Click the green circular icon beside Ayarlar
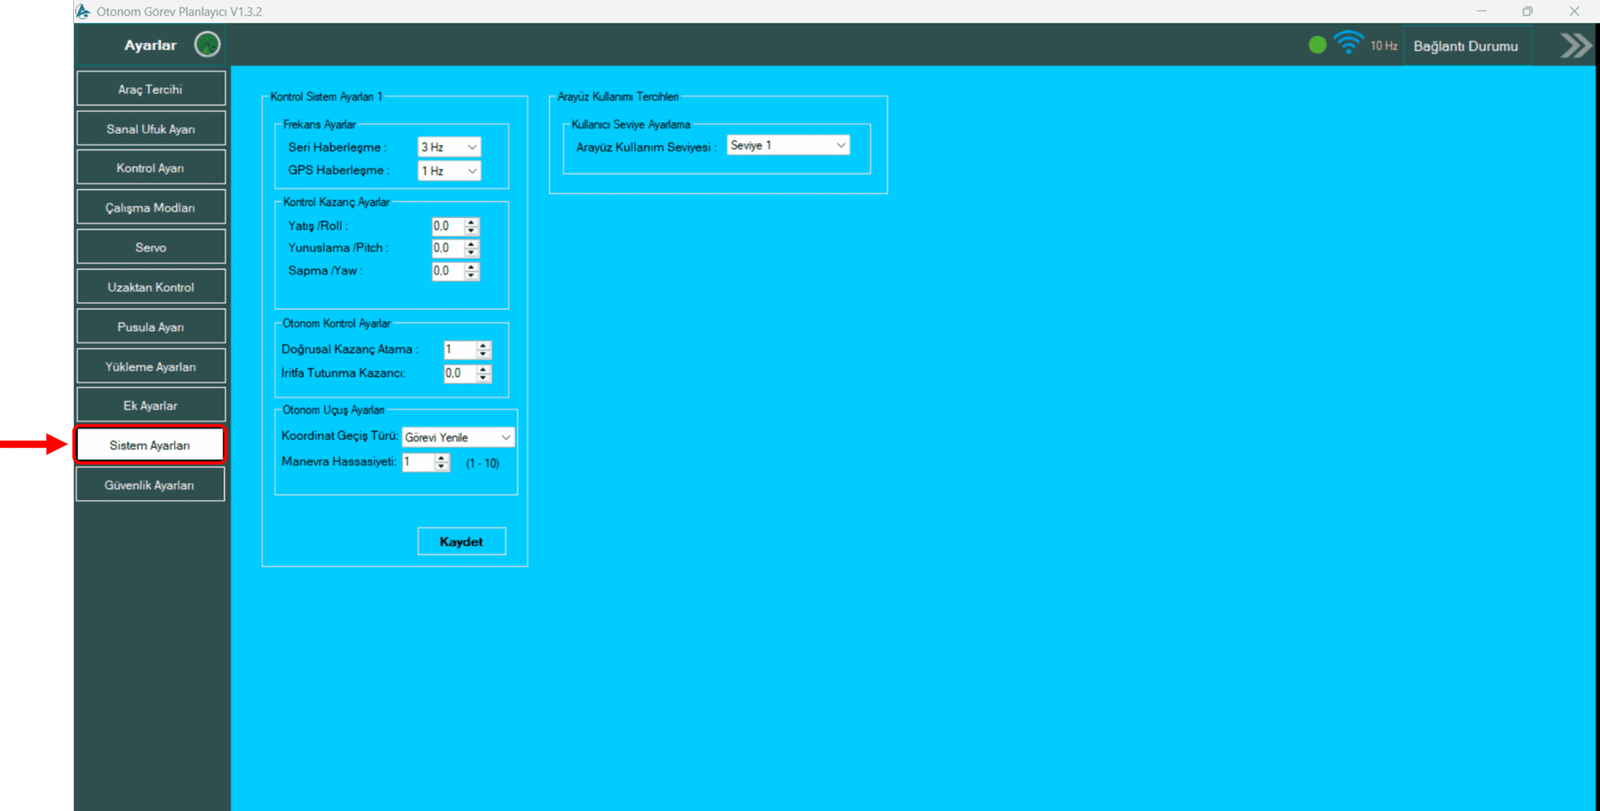Screen dimensions: 1600x811 tap(207, 44)
